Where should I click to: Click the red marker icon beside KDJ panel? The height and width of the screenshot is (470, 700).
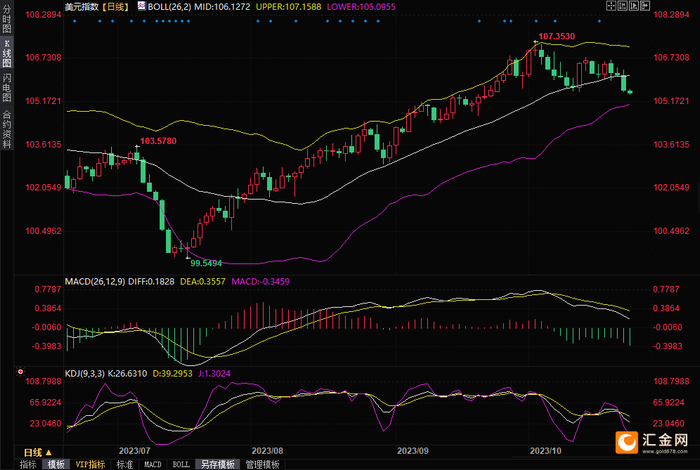tap(21, 371)
